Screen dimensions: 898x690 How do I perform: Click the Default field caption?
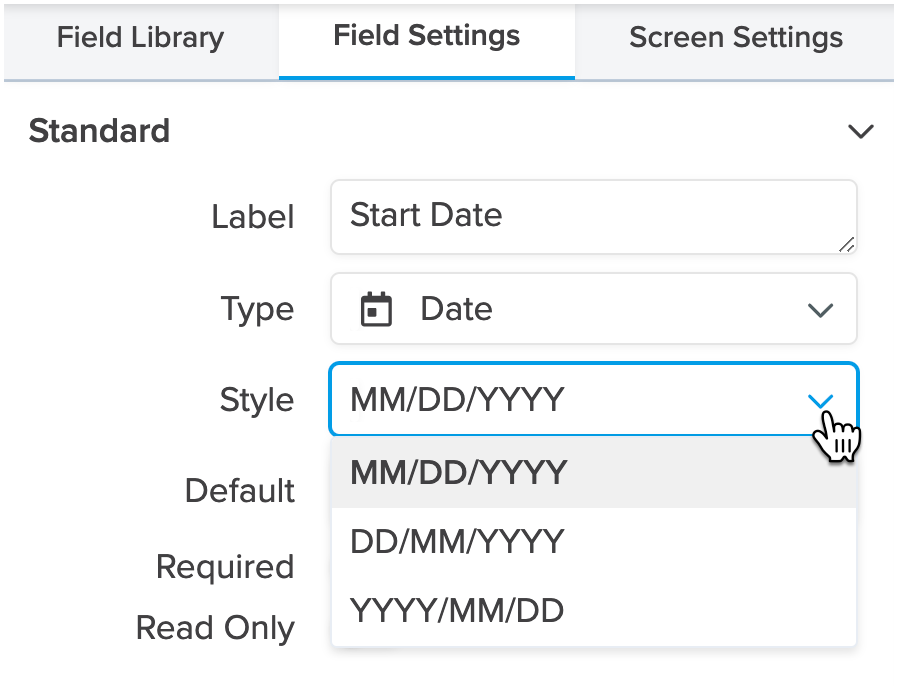click(x=239, y=491)
